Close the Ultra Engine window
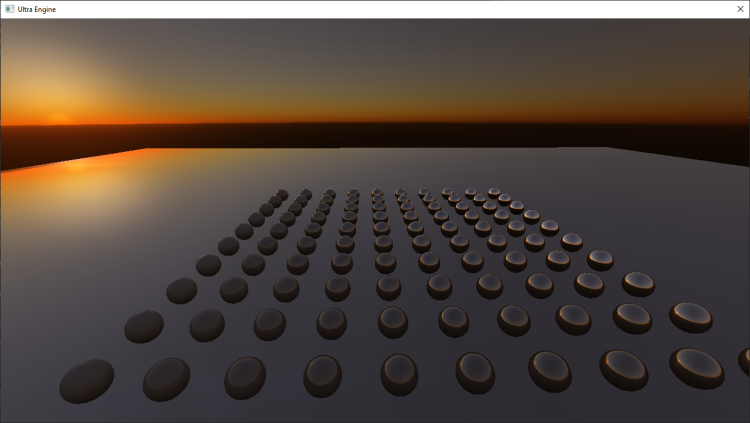The image size is (750, 423). coord(739,9)
